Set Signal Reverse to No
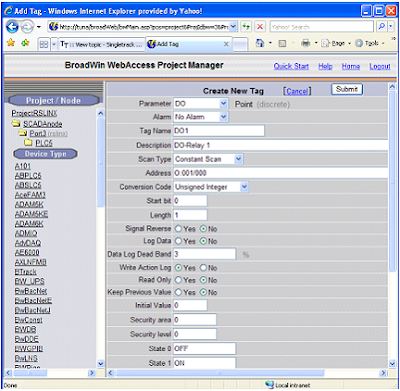400x391 pixels. (x=203, y=229)
